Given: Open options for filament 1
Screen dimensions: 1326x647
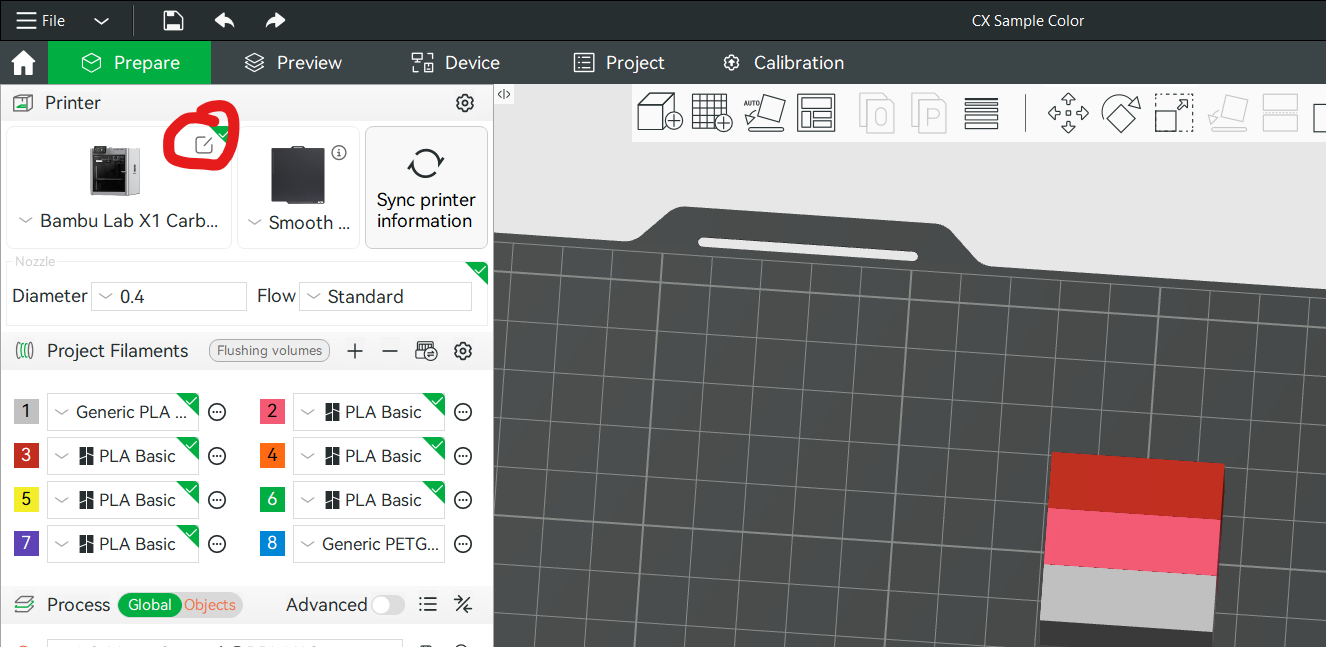Looking at the screenshot, I should click(217, 412).
